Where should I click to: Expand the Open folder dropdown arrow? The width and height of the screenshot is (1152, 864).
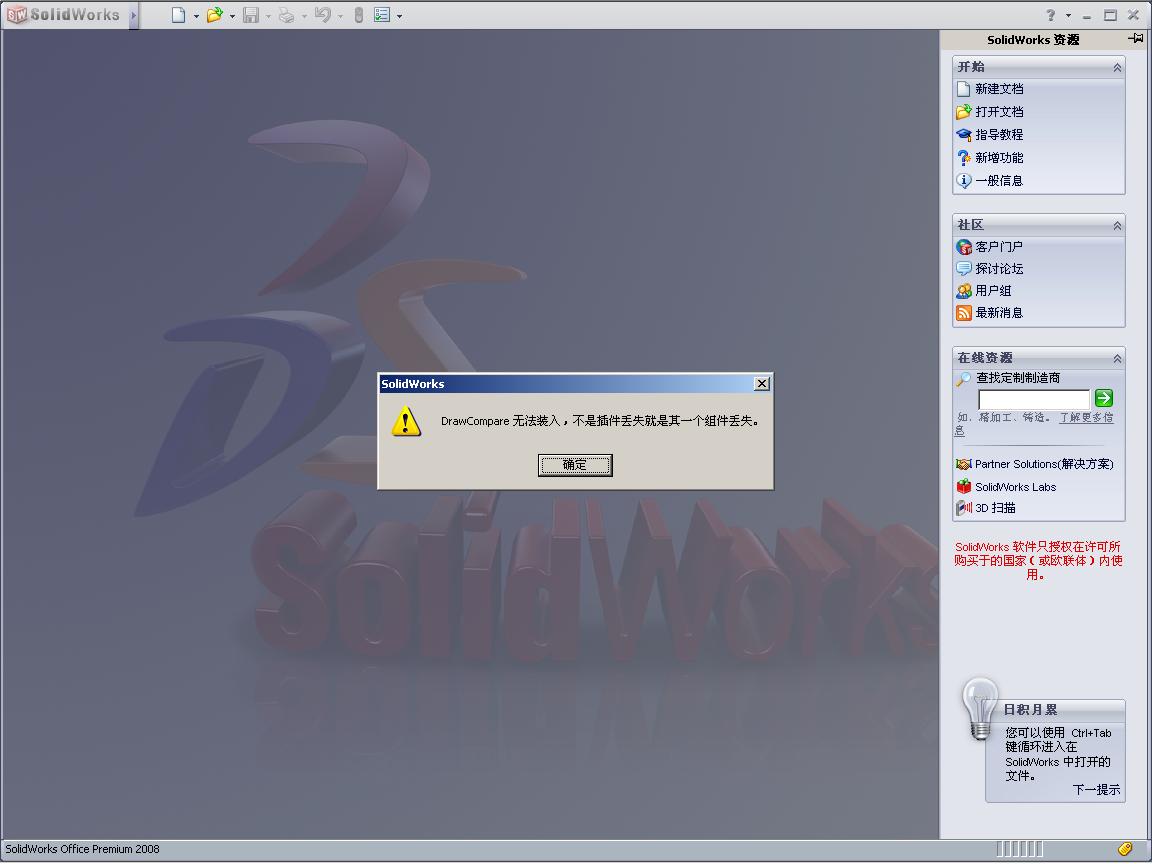(x=232, y=16)
